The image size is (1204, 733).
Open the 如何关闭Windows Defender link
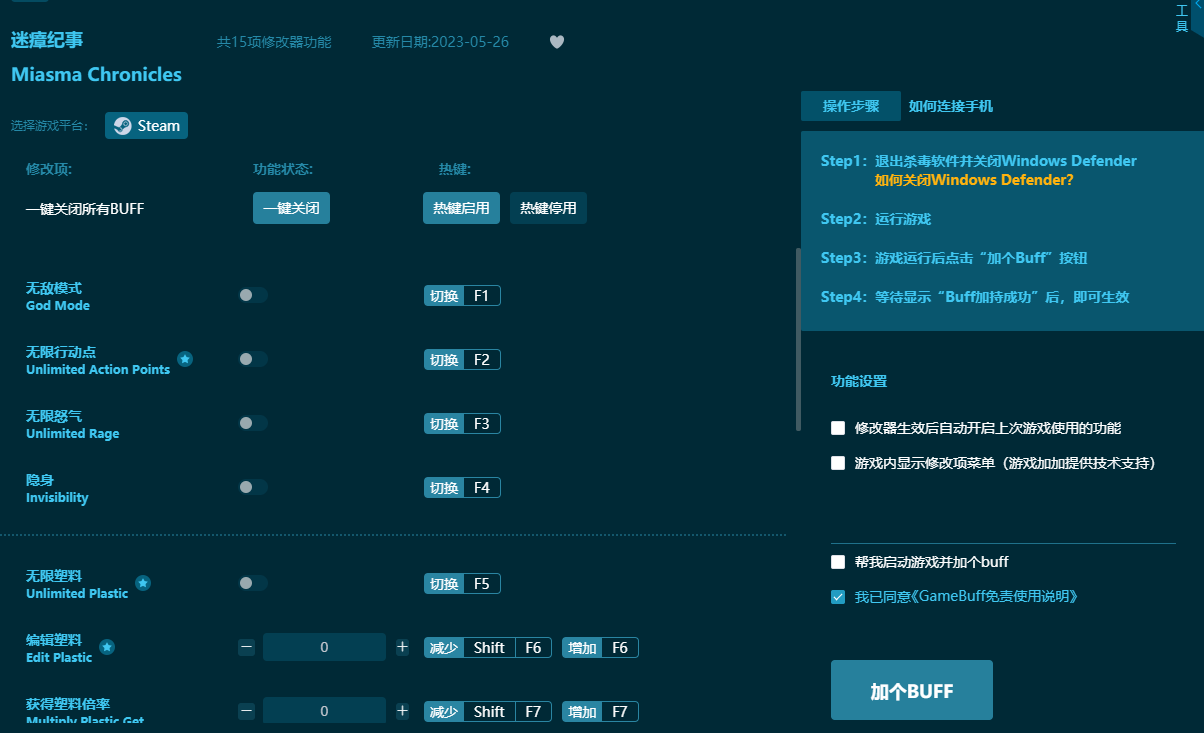point(974,180)
